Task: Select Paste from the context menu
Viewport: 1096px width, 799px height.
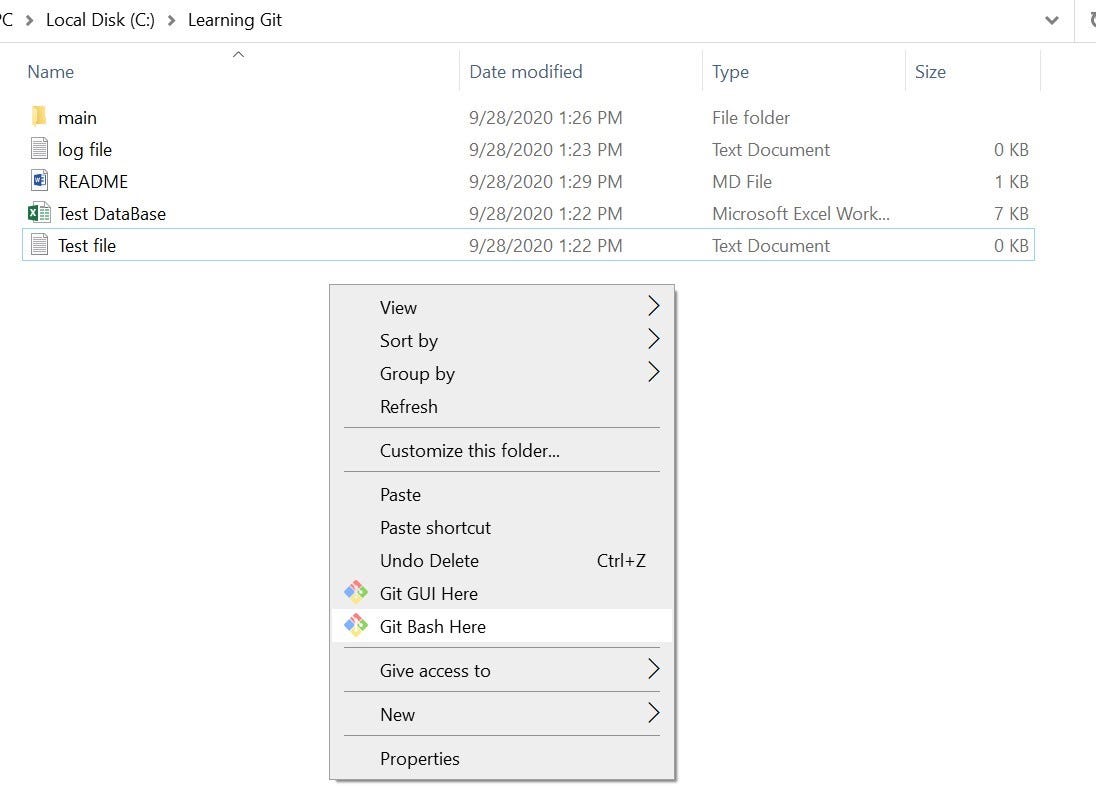Action: click(400, 494)
